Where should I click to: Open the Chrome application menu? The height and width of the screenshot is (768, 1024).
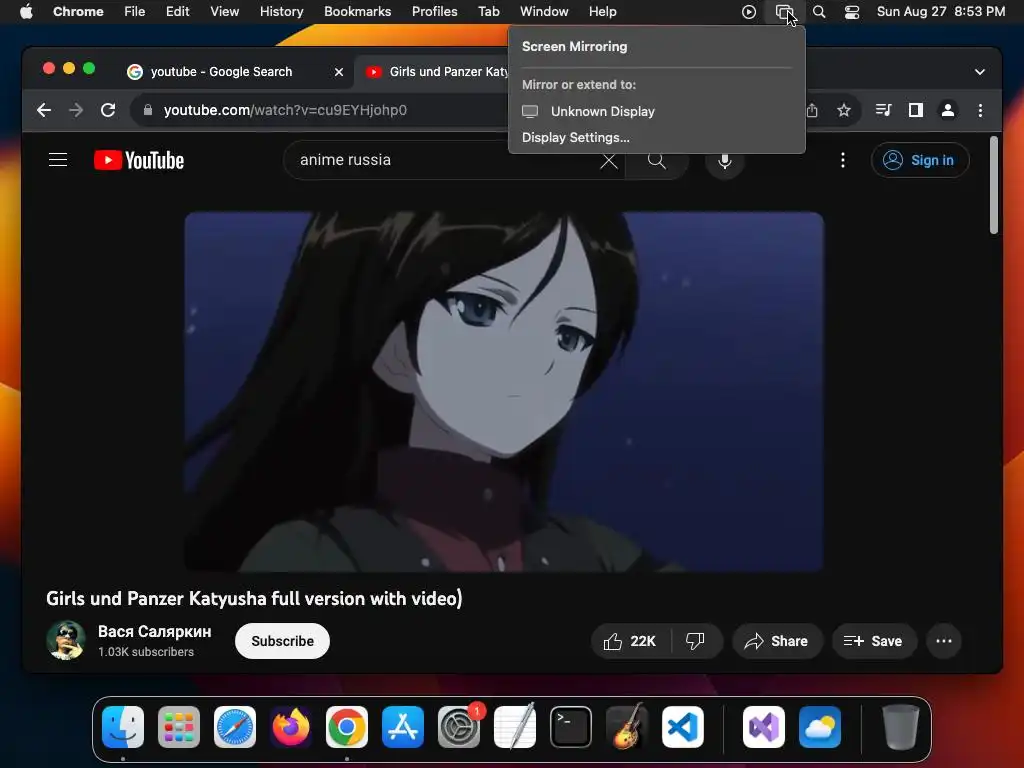pyautogui.click(x=78, y=12)
